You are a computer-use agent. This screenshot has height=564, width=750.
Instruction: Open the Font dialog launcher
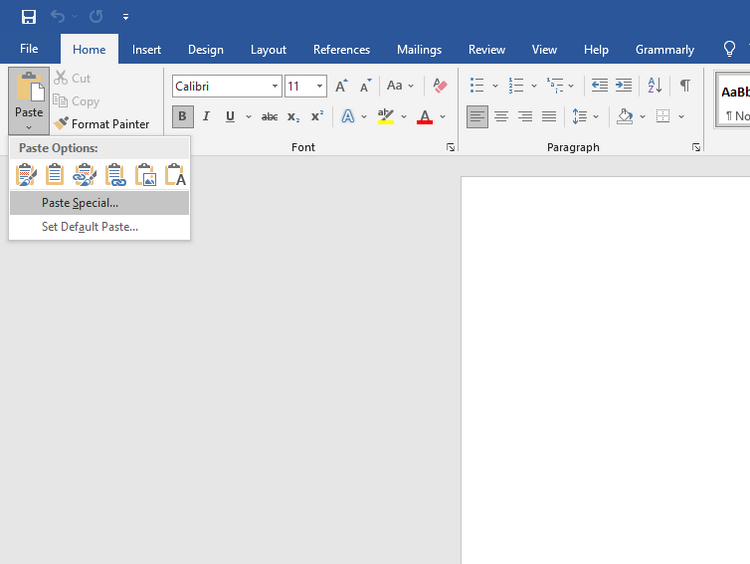tap(451, 147)
